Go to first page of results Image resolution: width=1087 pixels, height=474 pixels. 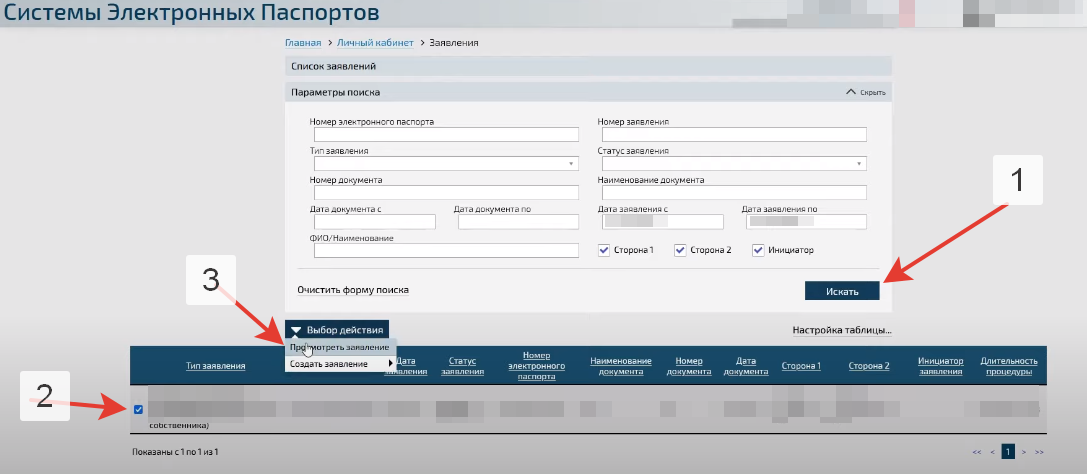[977, 452]
